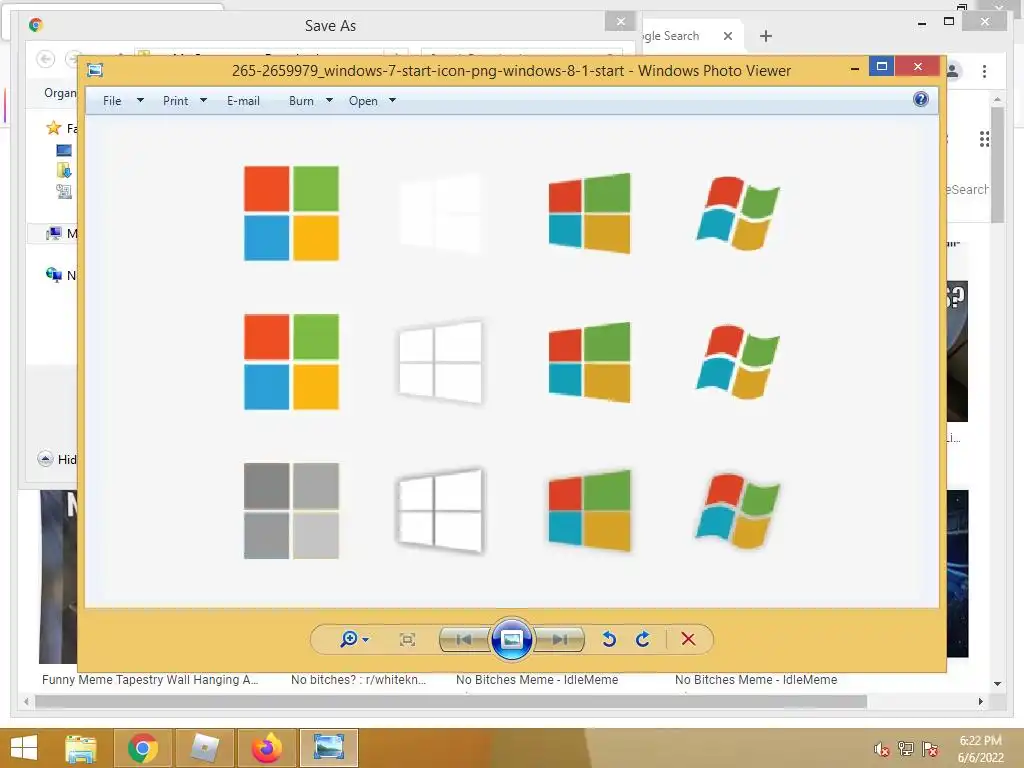This screenshot has height=768, width=1024.
Task: Expand the Print dropdown arrow
Action: pos(203,101)
